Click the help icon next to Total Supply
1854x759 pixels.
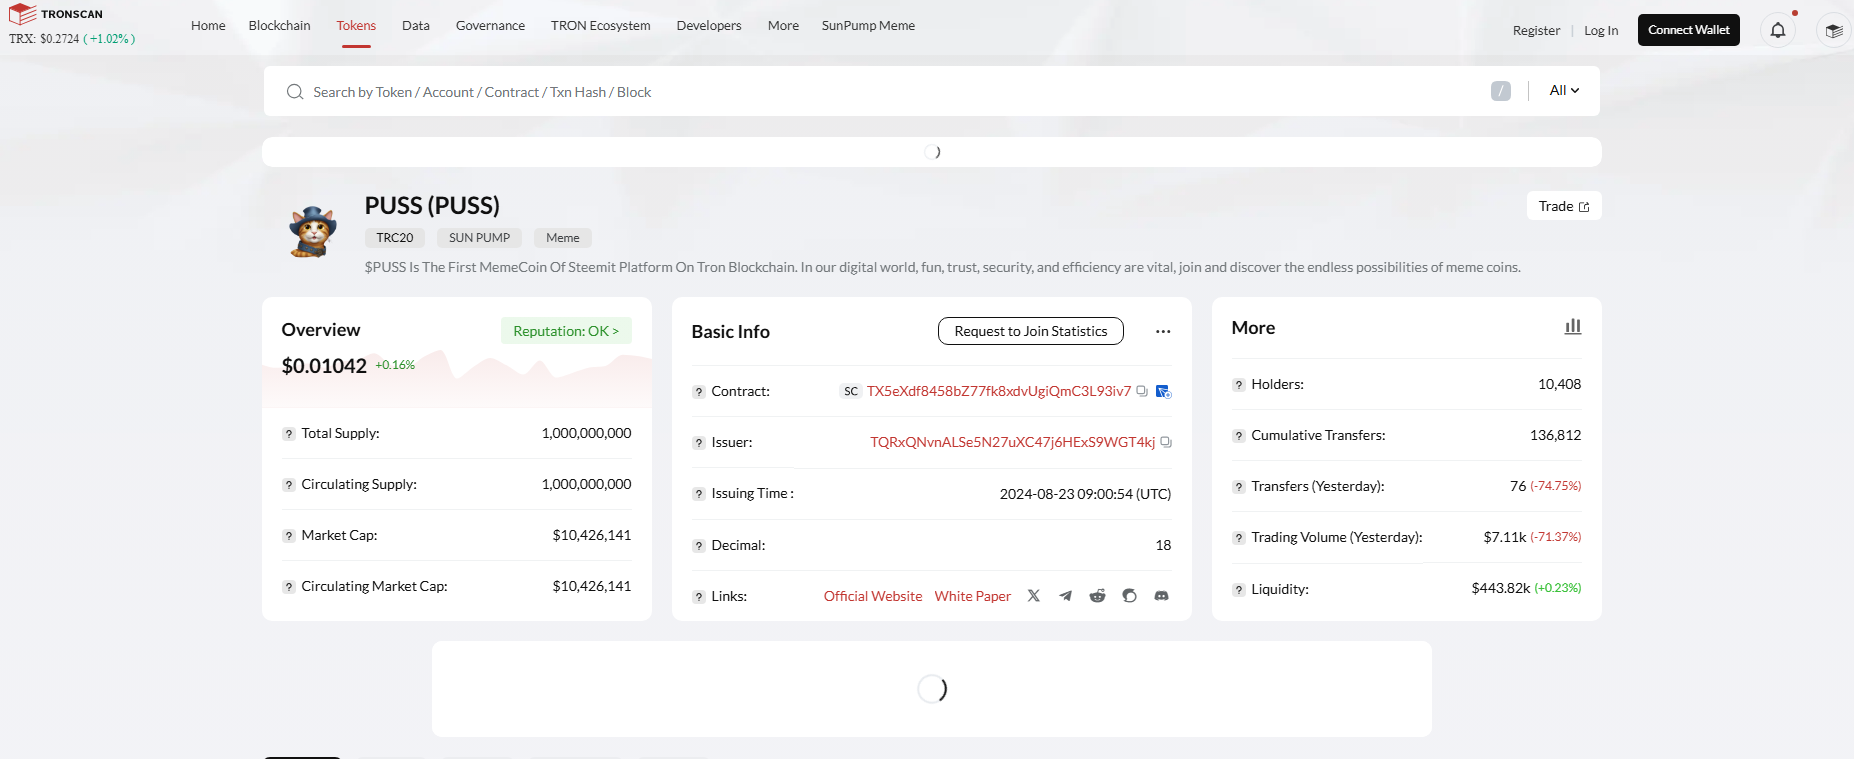coord(289,434)
